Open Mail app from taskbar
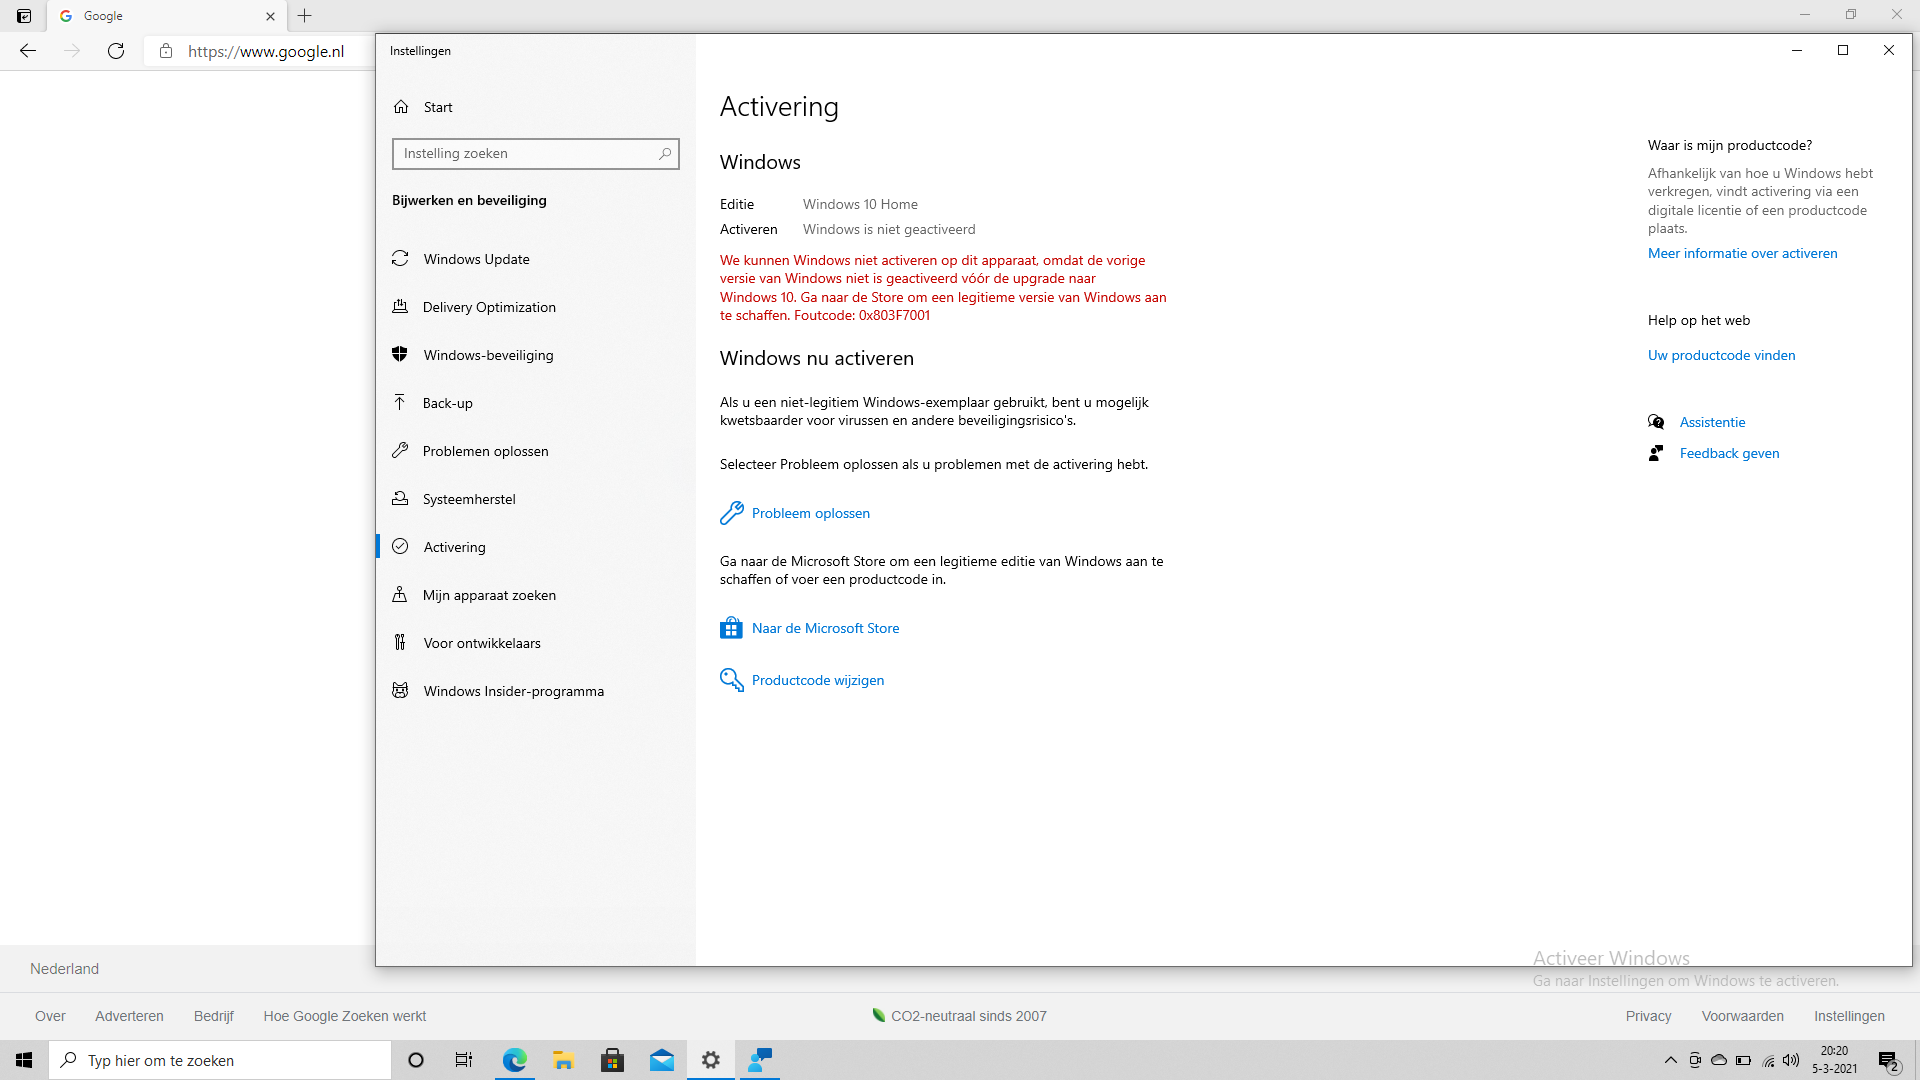Screen dimensions: 1920x1080 point(661,1060)
